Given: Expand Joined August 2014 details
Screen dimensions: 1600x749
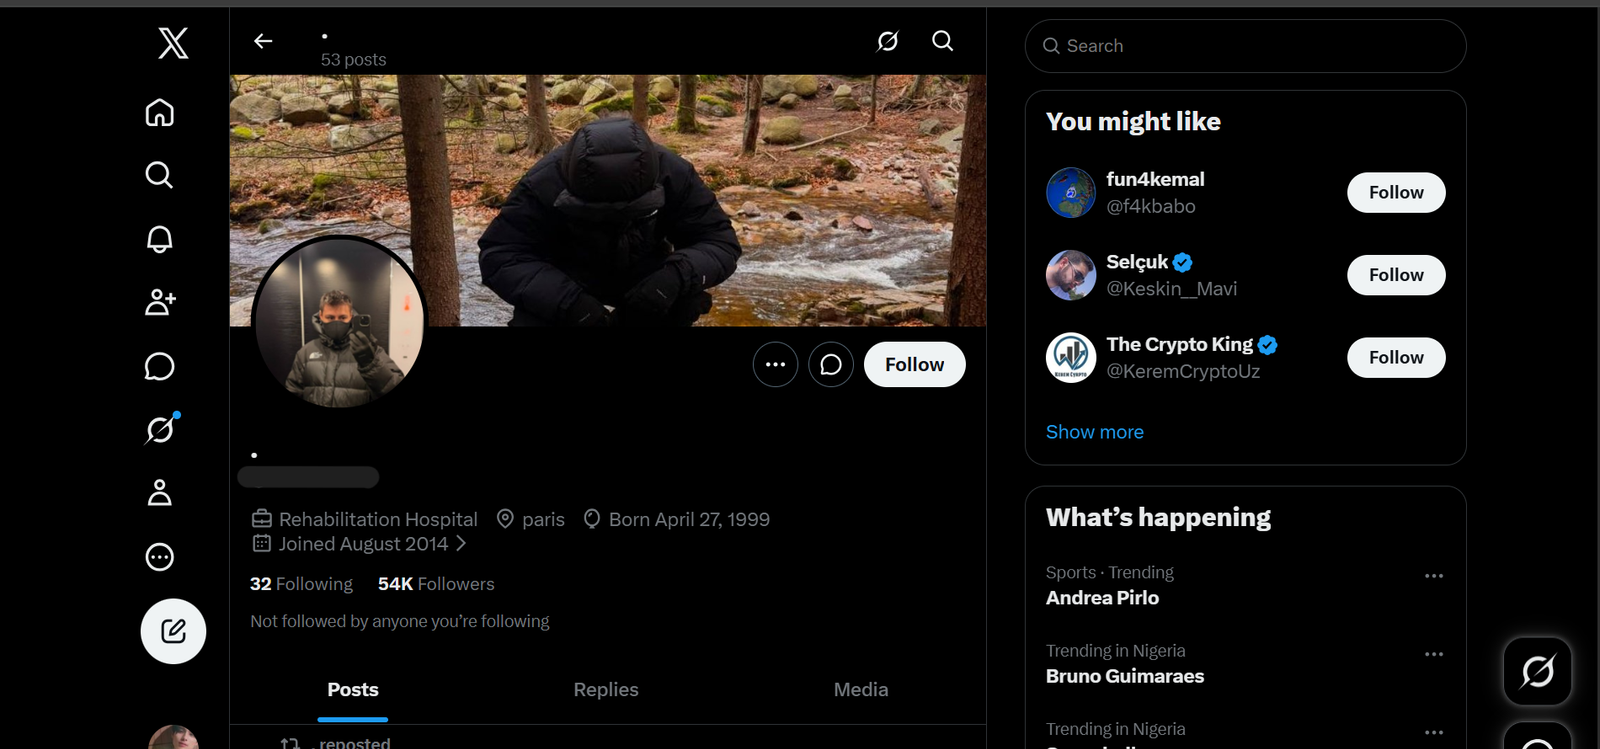Looking at the screenshot, I should tap(359, 544).
